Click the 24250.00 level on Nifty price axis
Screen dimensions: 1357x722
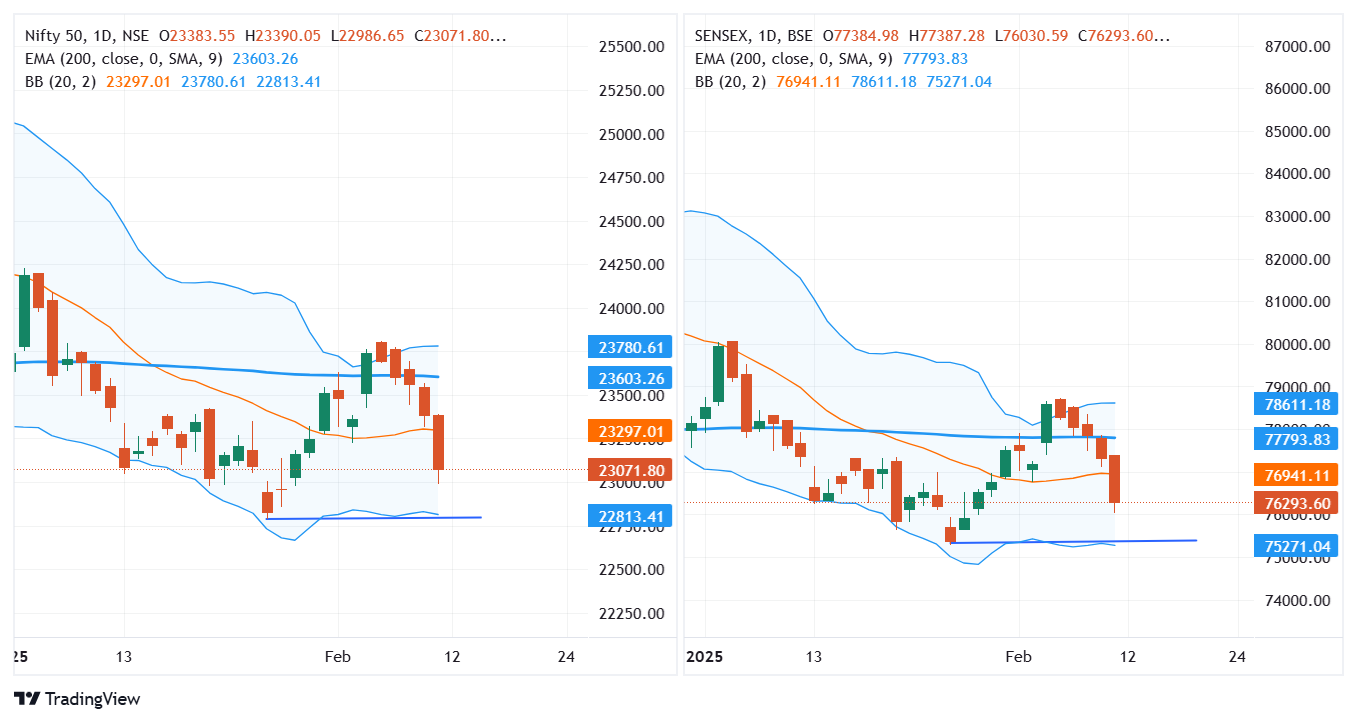(632, 264)
